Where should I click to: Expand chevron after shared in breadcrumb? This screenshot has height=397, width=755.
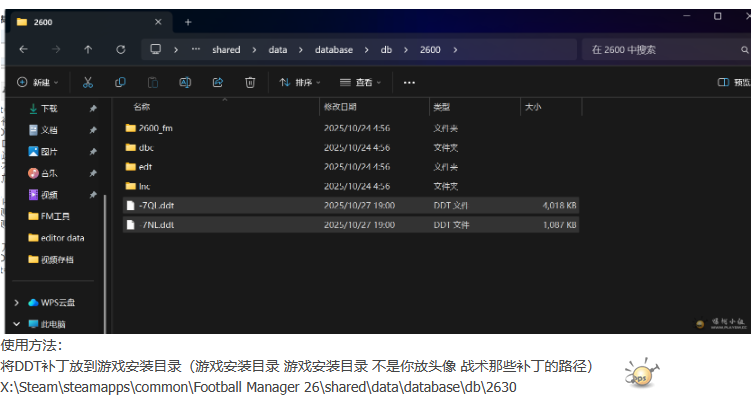[254, 50]
